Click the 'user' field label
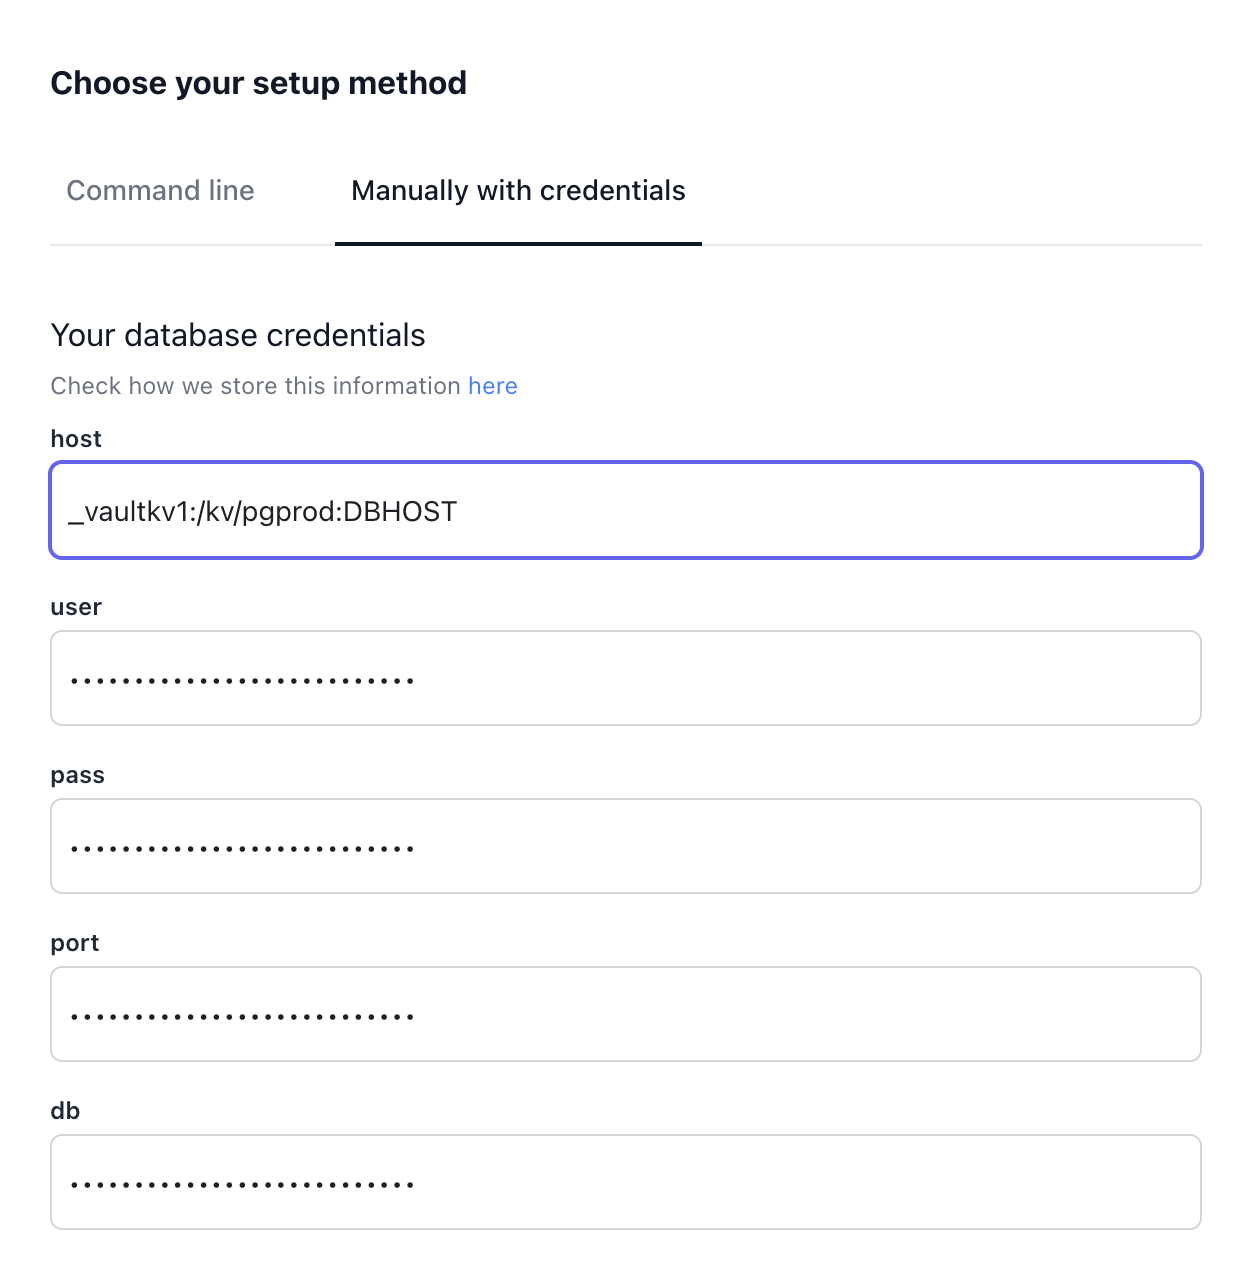The image size is (1254, 1266). click(76, 607)
